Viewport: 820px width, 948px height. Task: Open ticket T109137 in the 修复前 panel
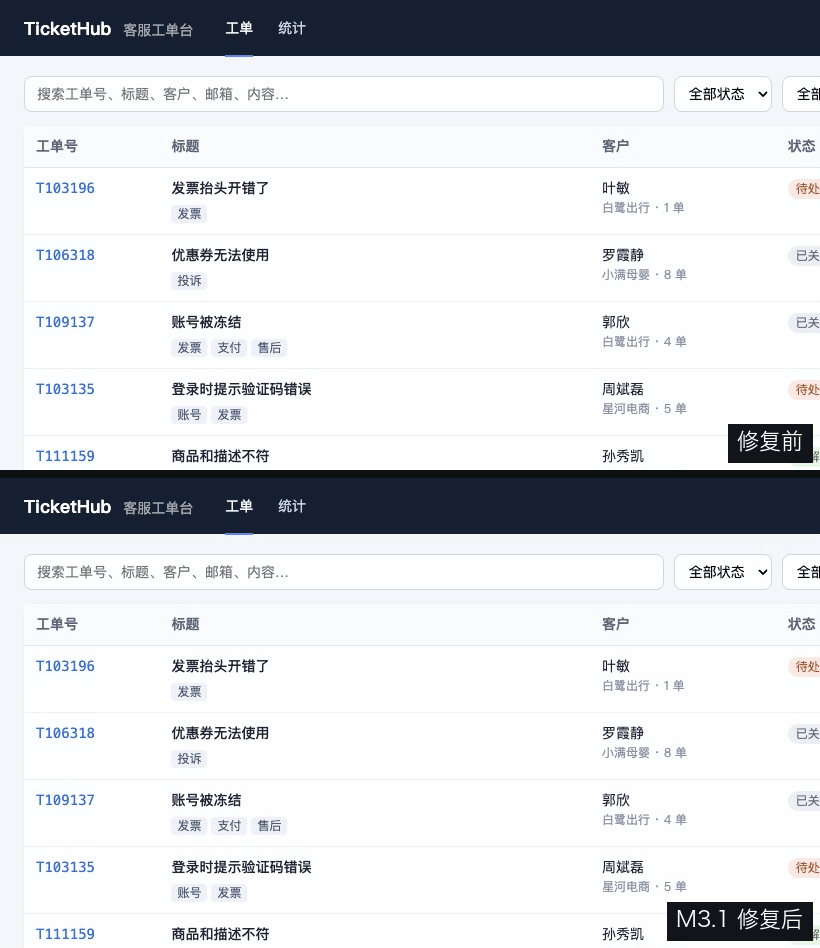point(65,322)
